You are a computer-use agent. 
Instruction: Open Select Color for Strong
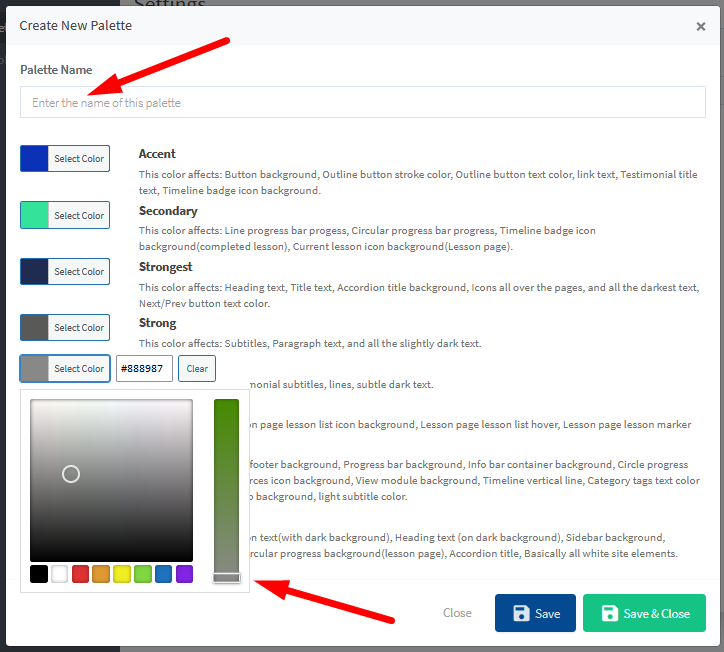pos(79,327)
